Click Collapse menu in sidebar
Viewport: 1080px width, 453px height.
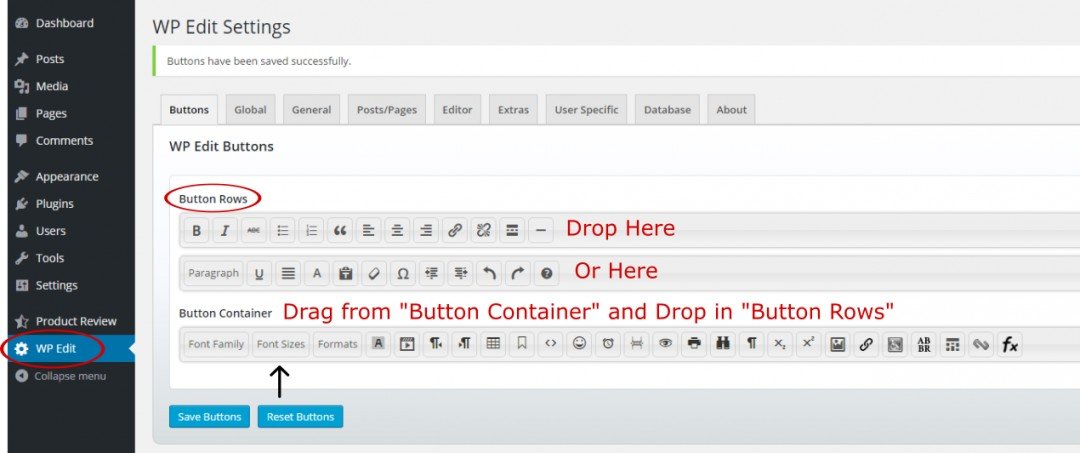point(72,376)
